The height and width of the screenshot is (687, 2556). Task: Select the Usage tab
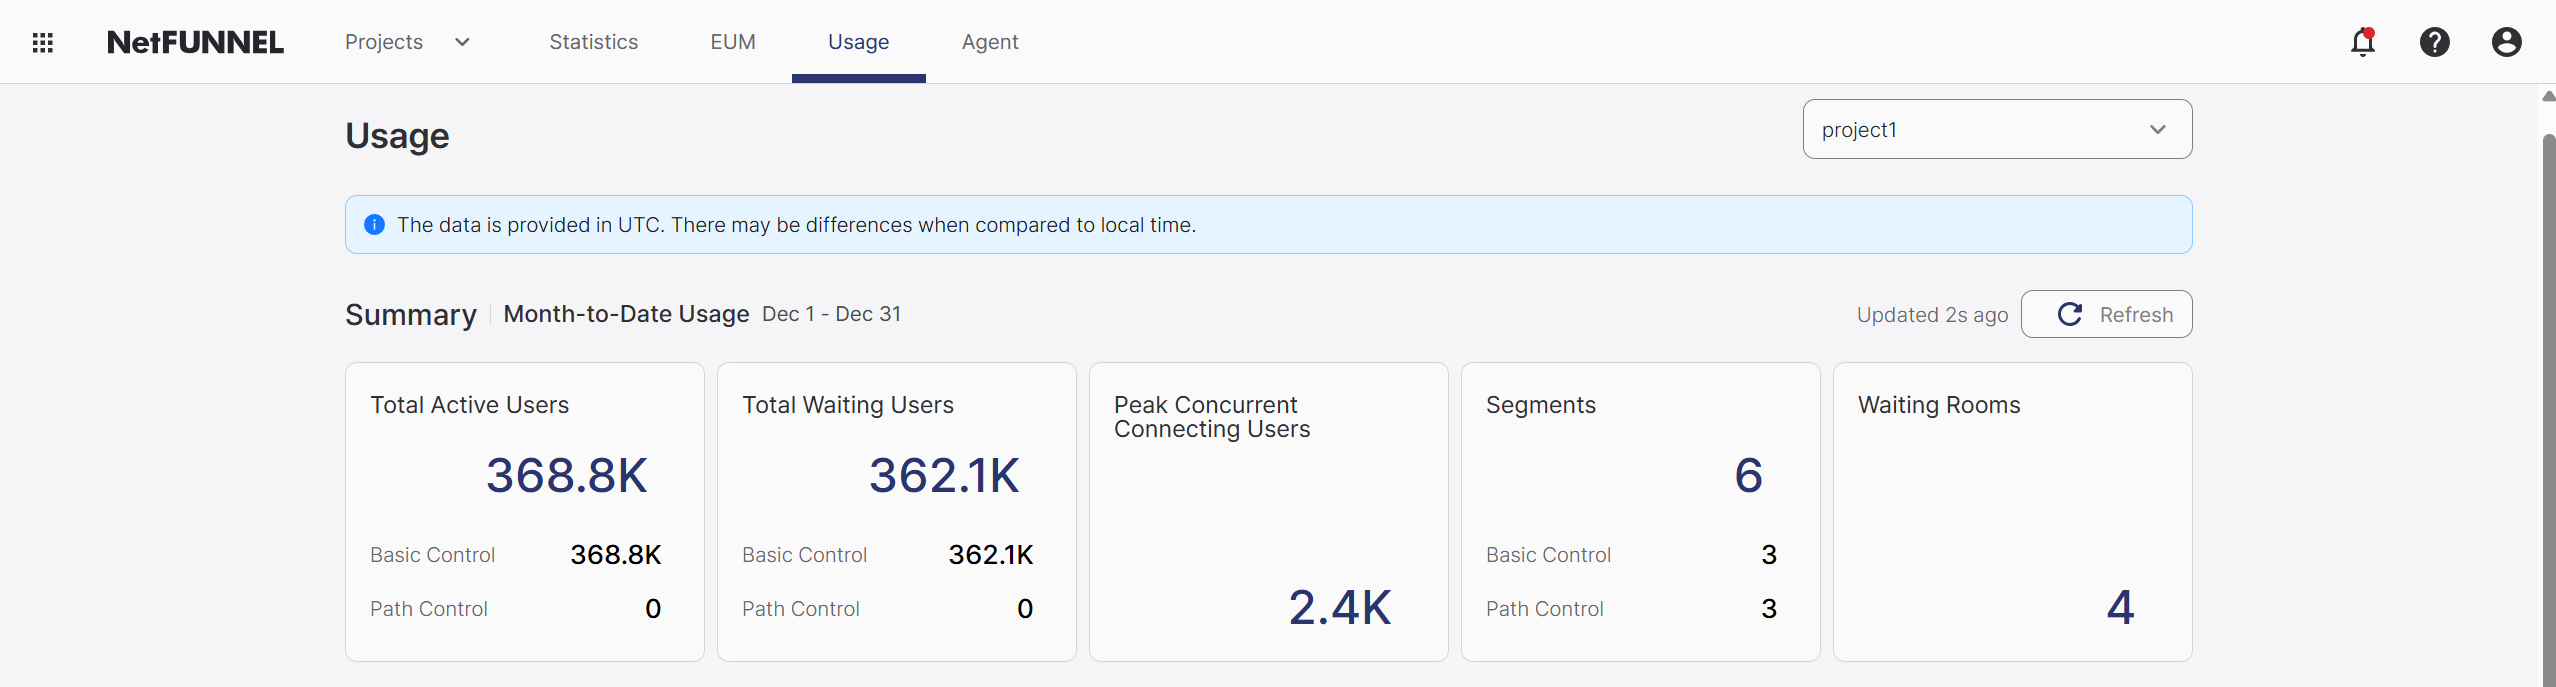tap(858, 42)
